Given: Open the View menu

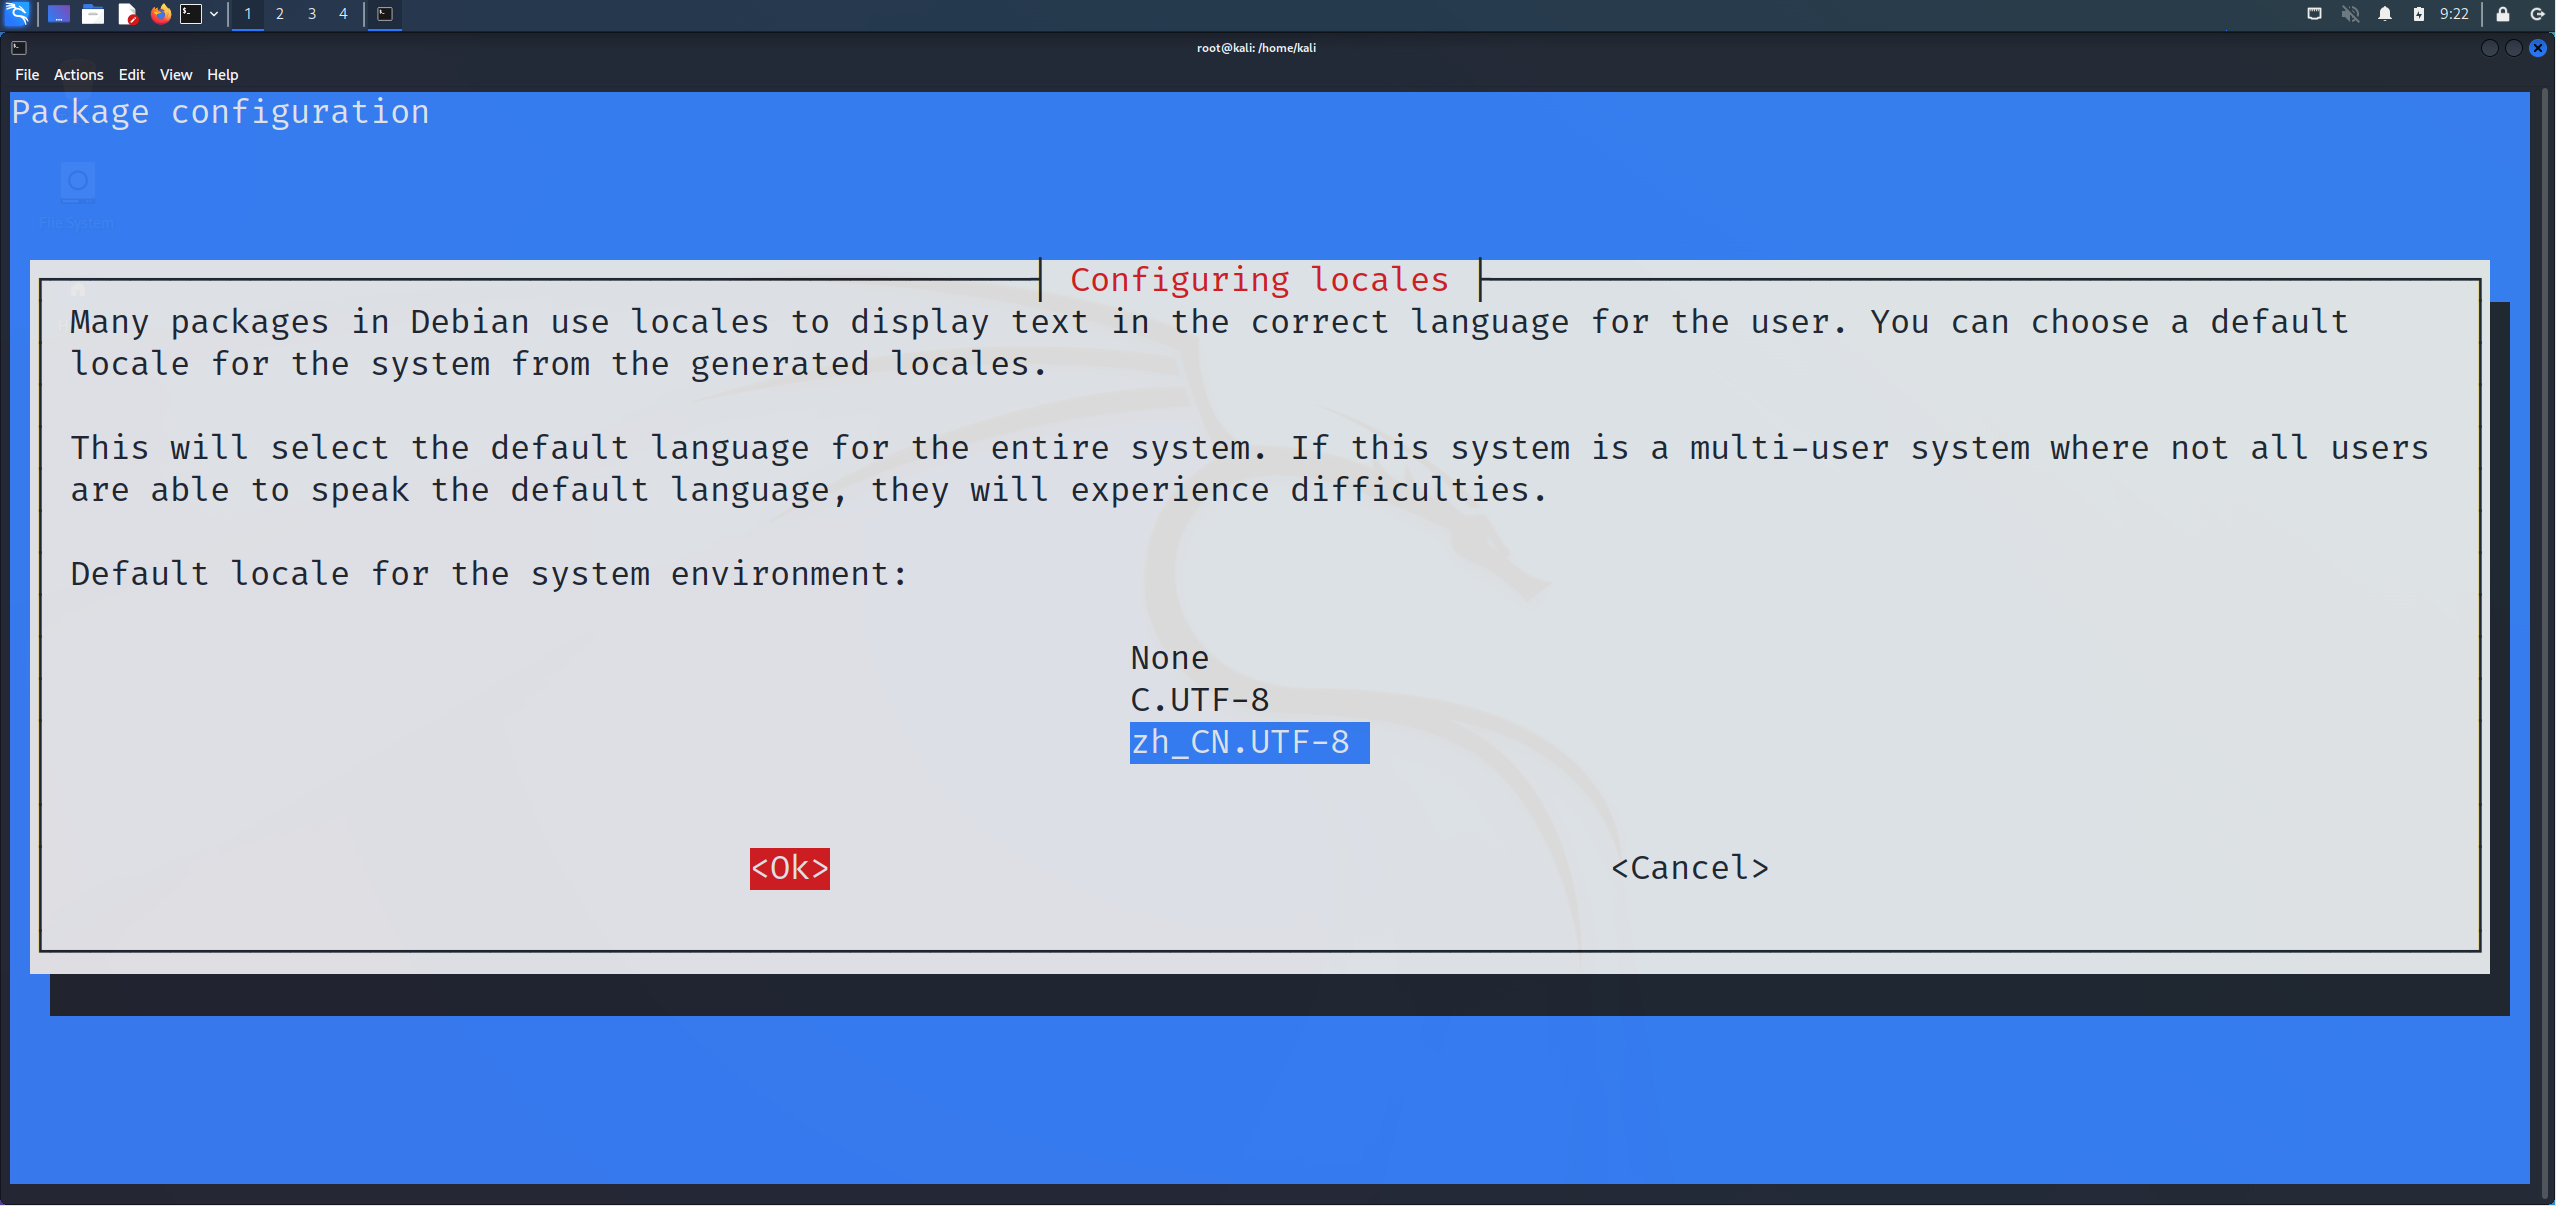Looking at the screenshot, I should (x=175, y=75).
